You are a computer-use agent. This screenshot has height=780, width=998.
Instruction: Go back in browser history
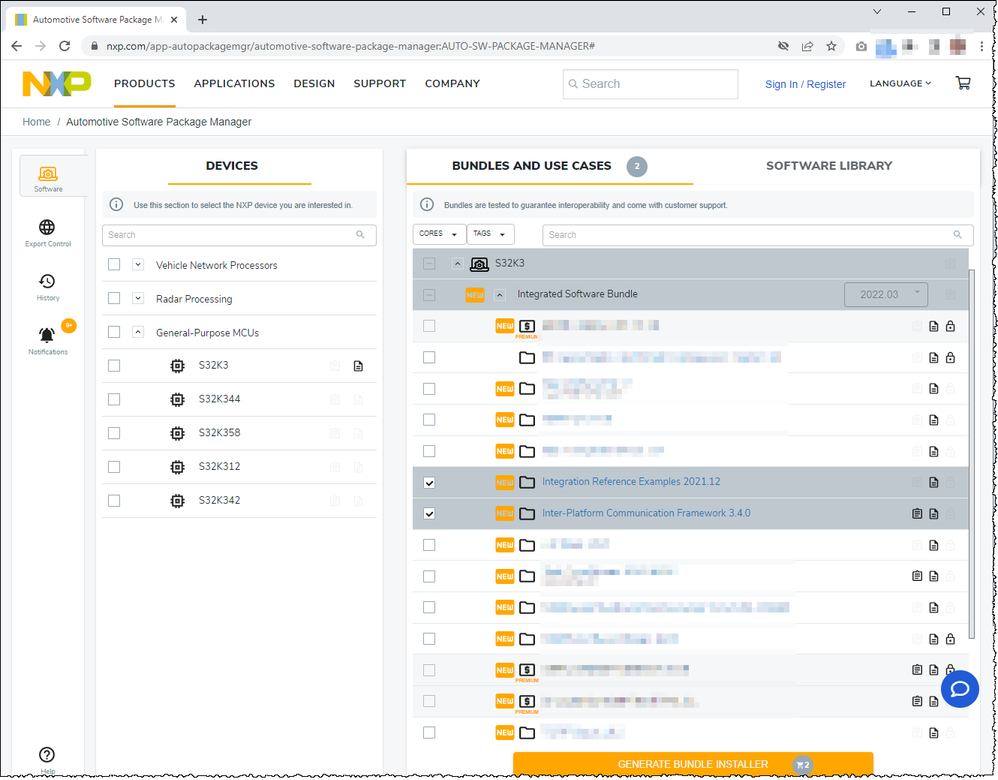pyautogui.click(x=17, y=46)
